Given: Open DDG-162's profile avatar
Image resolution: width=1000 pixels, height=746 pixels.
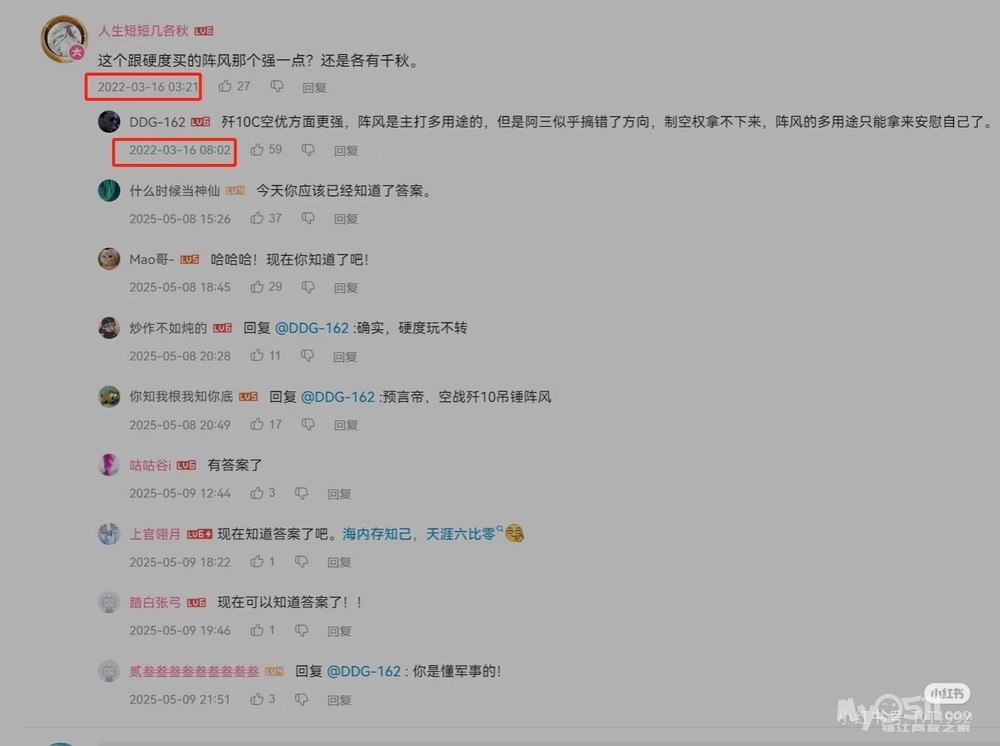Looking at the screenshot, I should click(109, 121).
